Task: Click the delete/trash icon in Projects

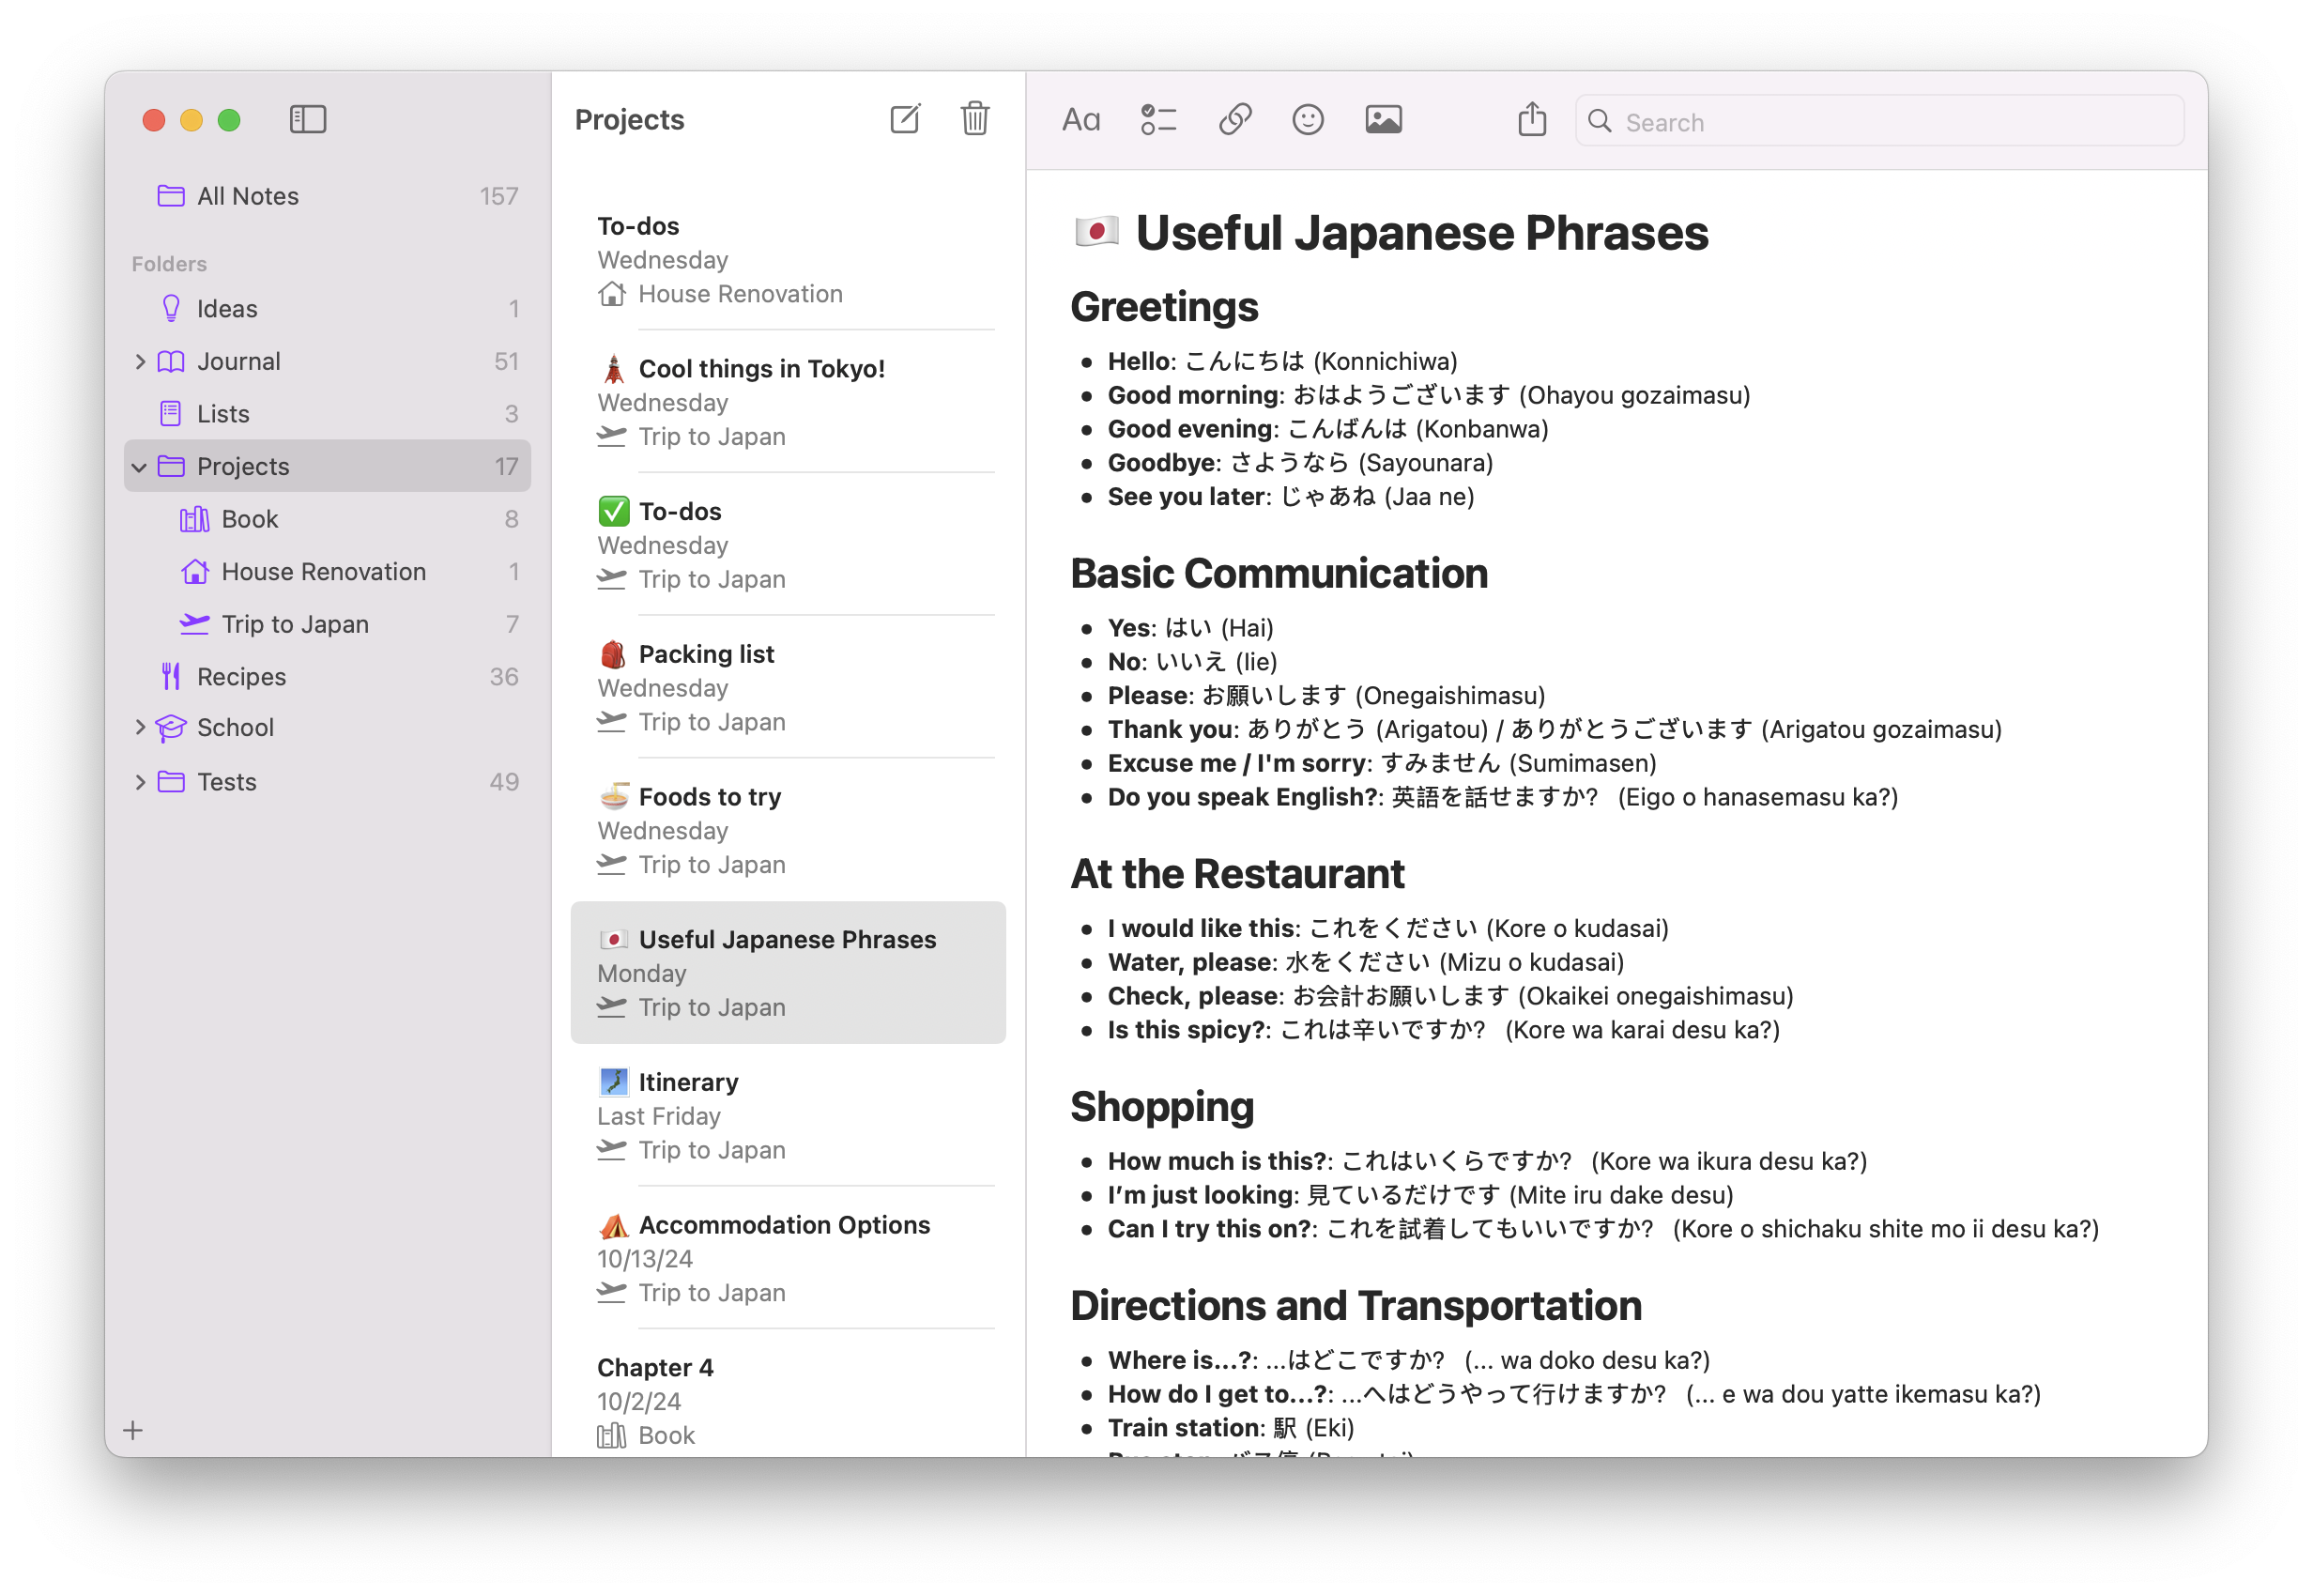Action: [975, 119]
